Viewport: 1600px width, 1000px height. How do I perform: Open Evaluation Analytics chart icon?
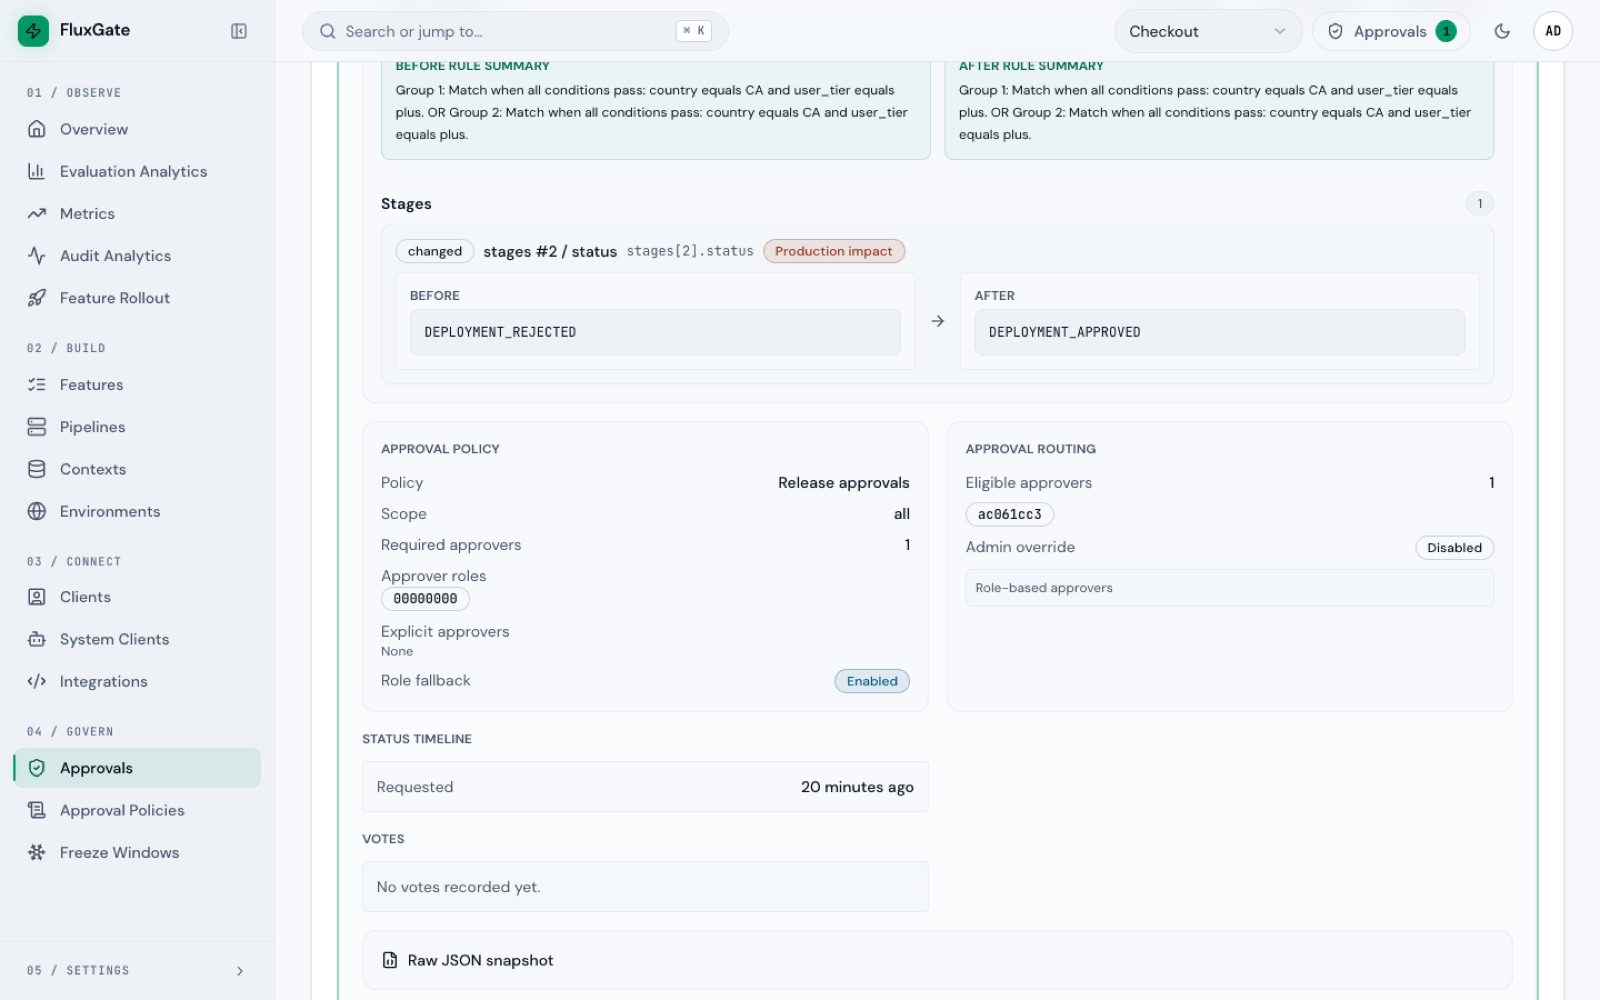37,171
